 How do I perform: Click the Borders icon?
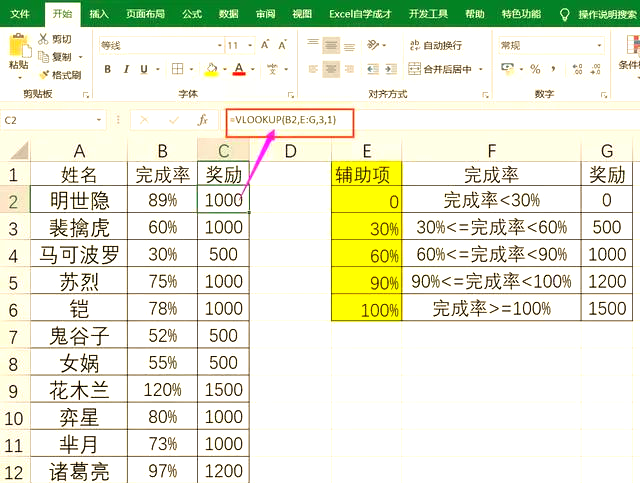tap(178, 69)
